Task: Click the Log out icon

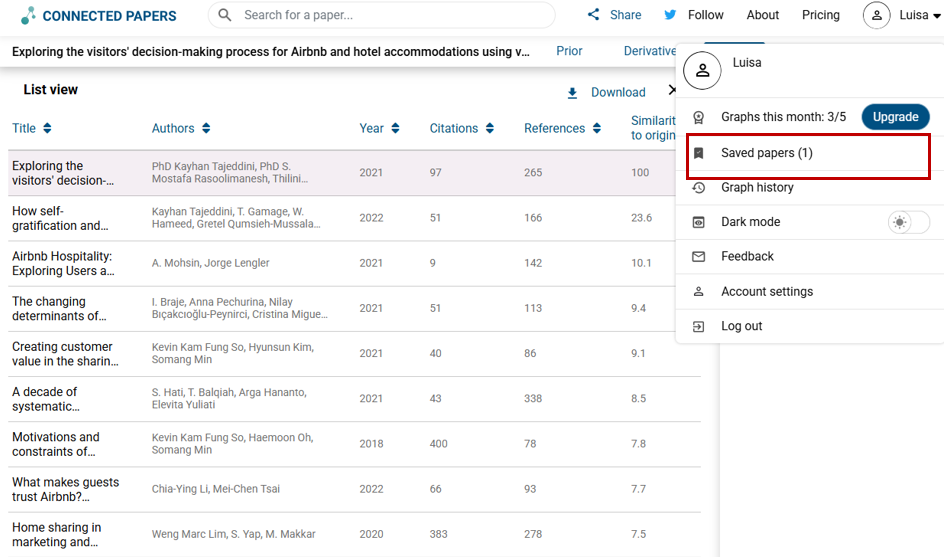Action: (x=700, y=326)
